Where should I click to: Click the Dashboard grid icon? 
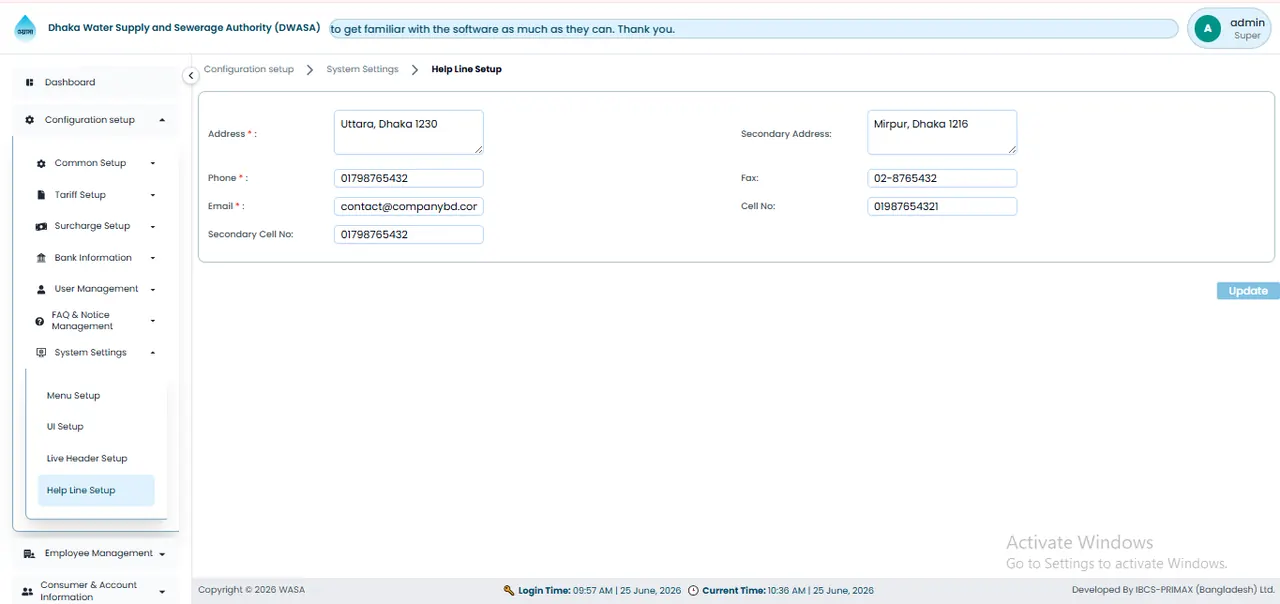click(x=30, y=82)
